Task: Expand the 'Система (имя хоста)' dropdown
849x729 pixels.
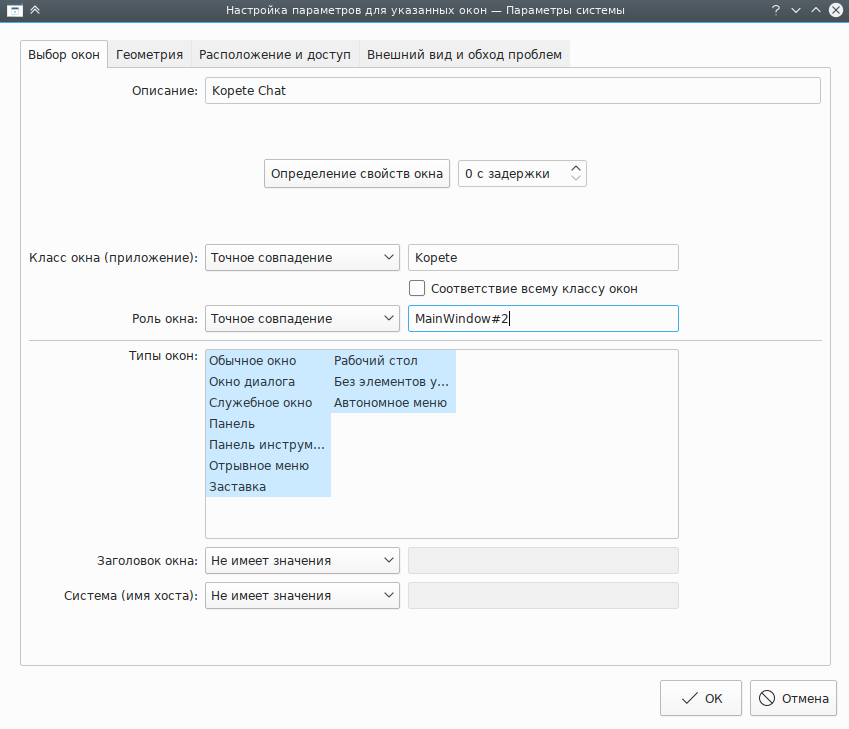Action: tap(302, 596)
